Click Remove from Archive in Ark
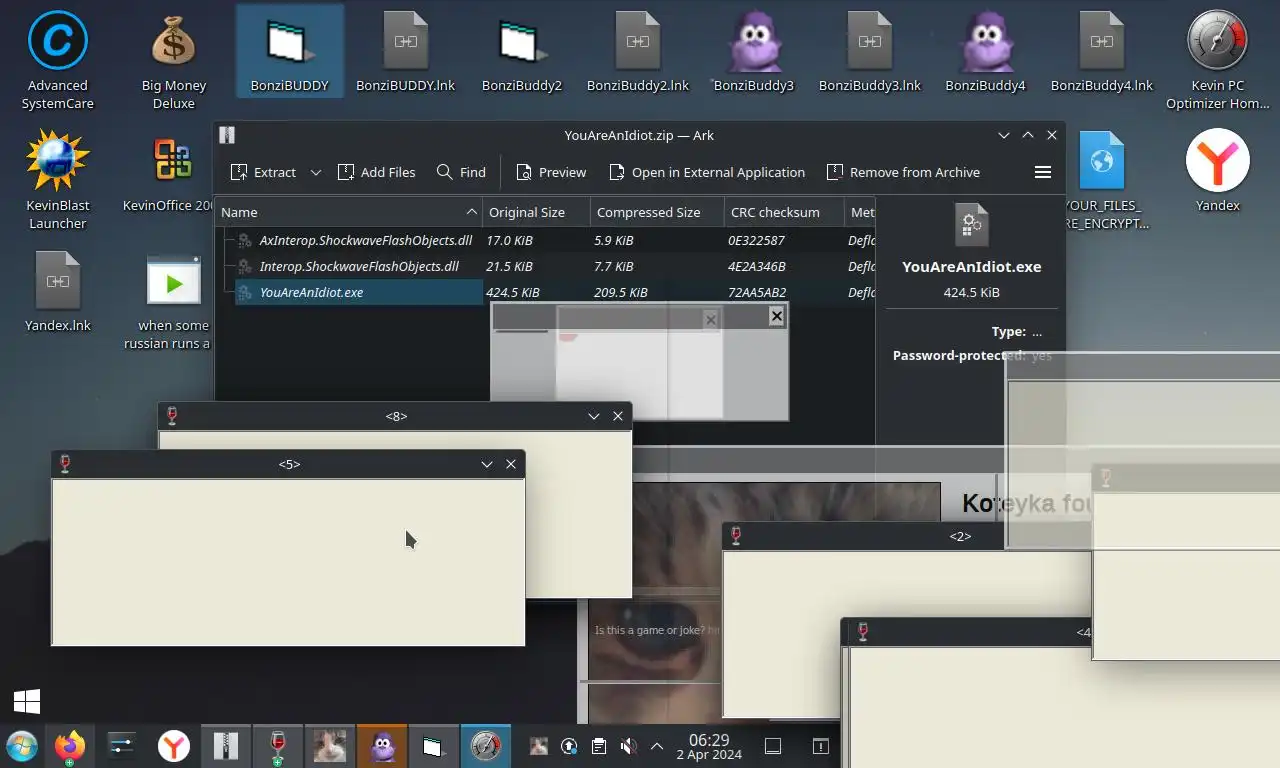Viewport: 1280px width, 768px height. pos(903,172)
